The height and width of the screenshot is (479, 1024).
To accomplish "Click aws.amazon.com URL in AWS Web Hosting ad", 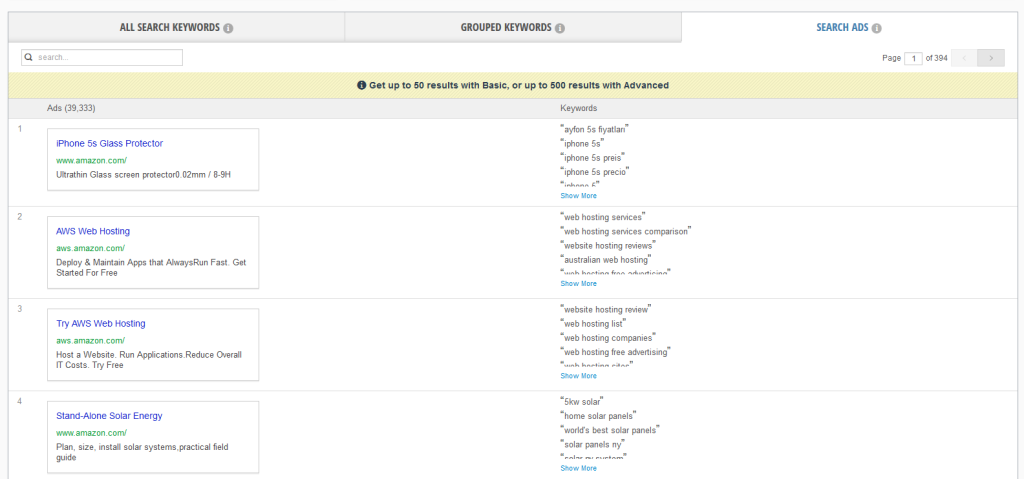I will click(90, 248).
